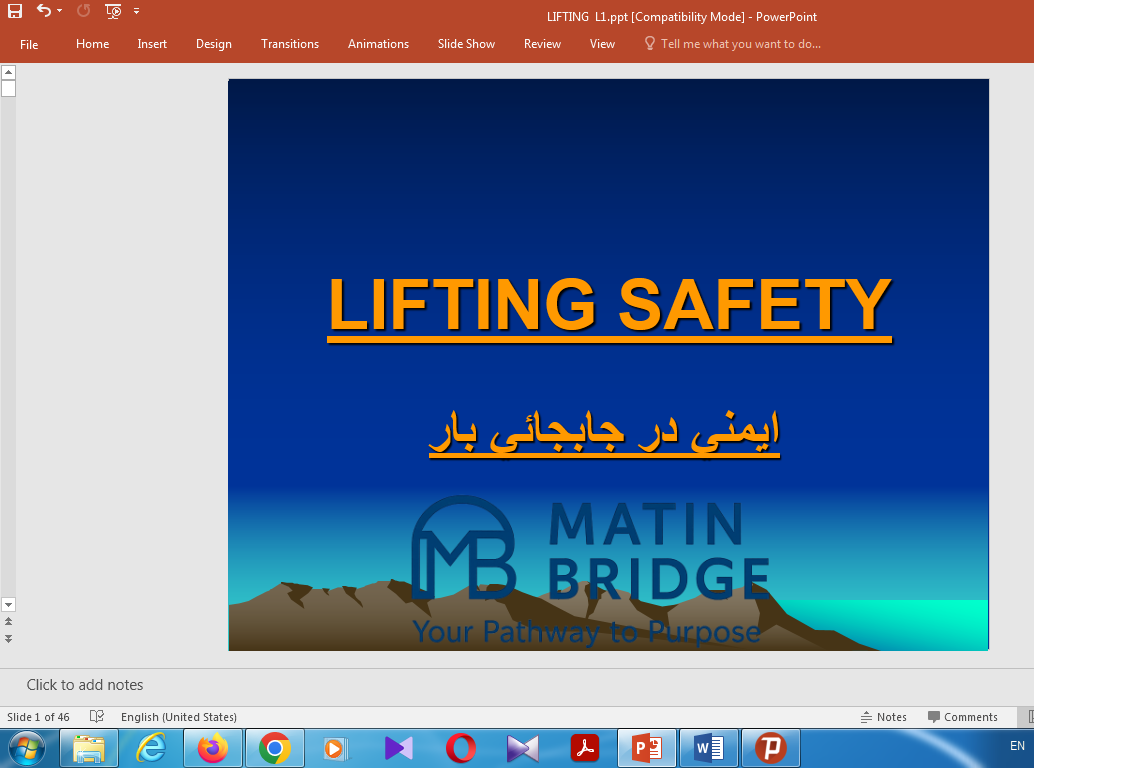Go to next slide with double-down arrow
The image size is (1124, 768).
point(8,638)
